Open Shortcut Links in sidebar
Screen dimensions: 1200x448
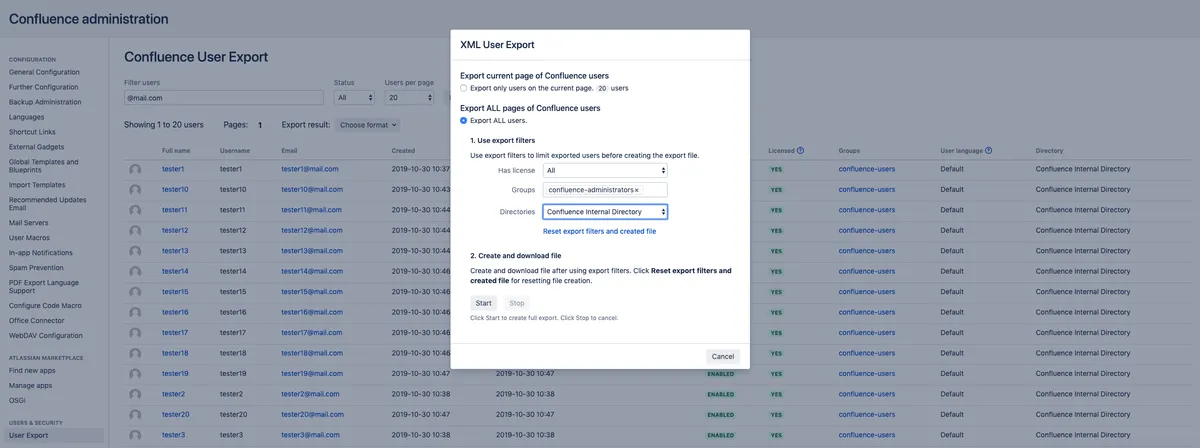coord(32,132)
